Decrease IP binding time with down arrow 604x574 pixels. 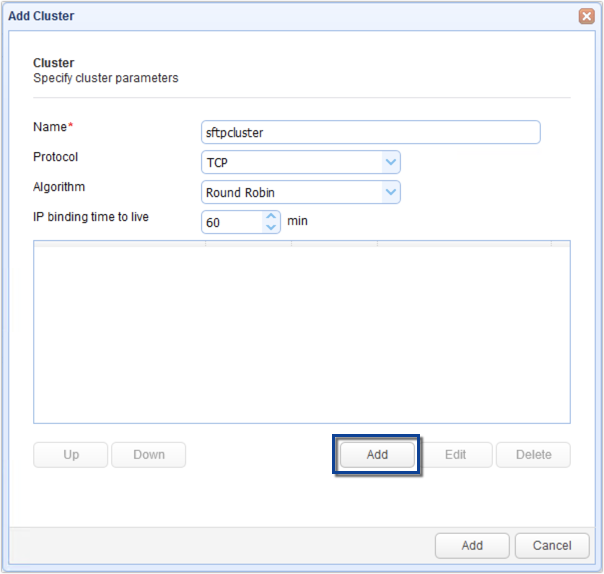click(x=270, y=227)
